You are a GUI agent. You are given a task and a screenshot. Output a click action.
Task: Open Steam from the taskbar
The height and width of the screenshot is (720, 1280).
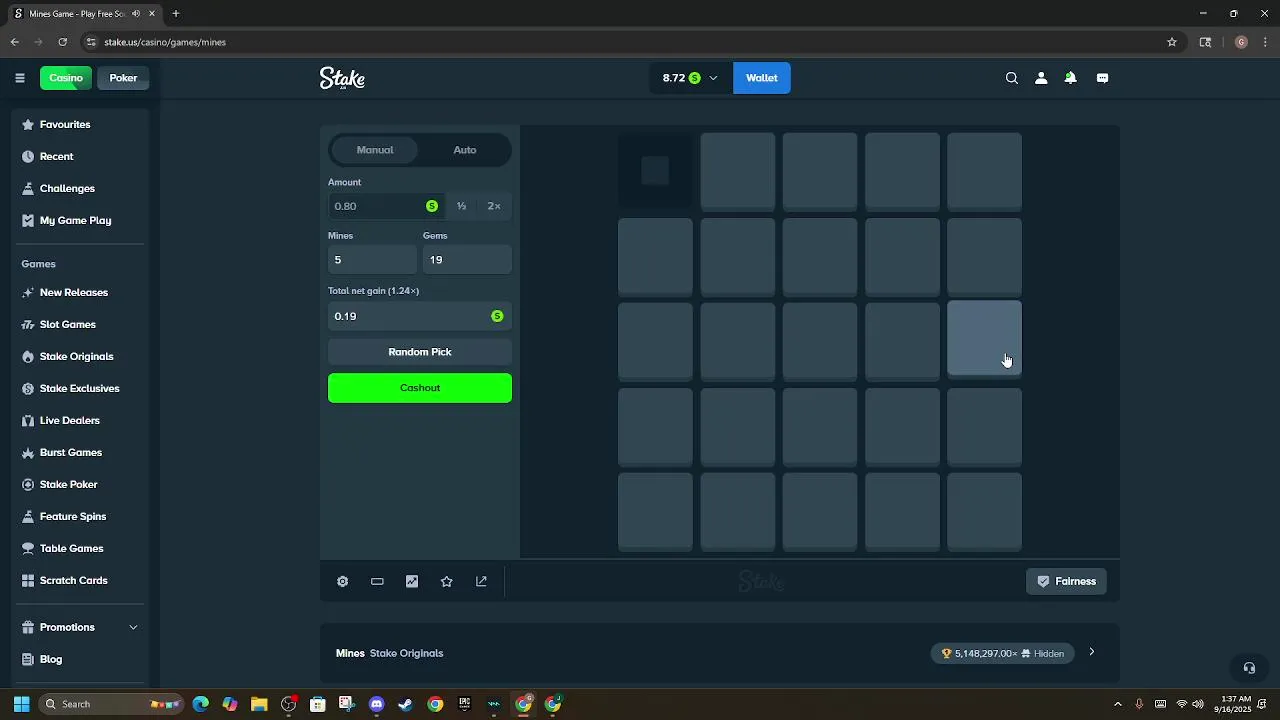pos(405,704)
